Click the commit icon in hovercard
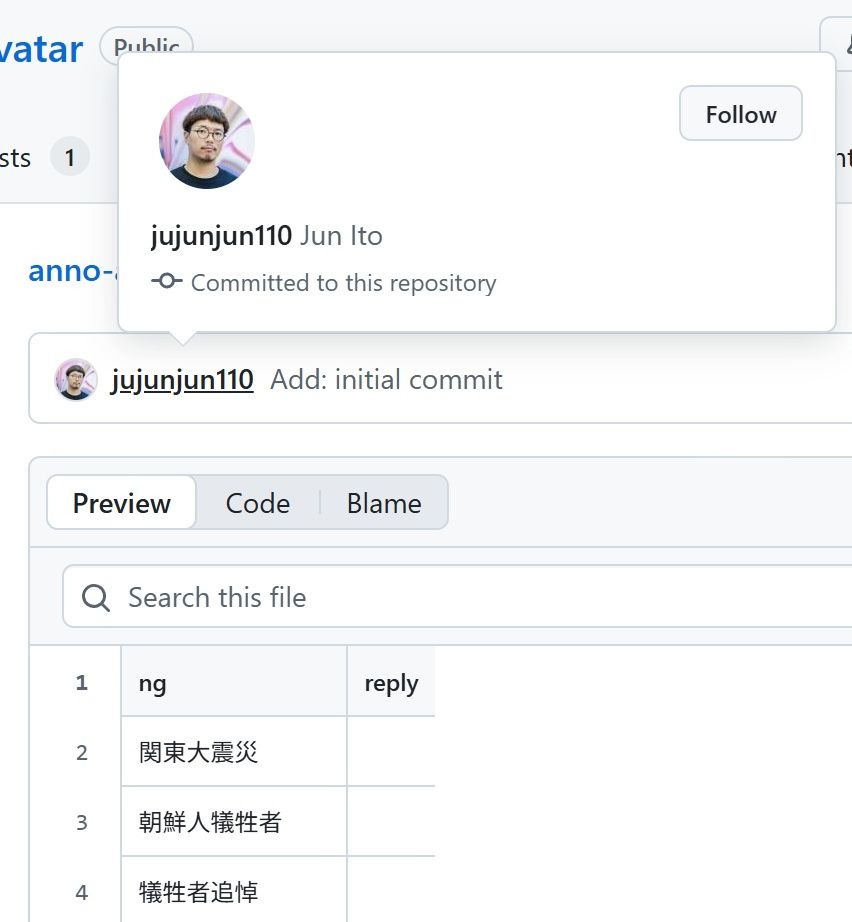 [x=166, y=282]
